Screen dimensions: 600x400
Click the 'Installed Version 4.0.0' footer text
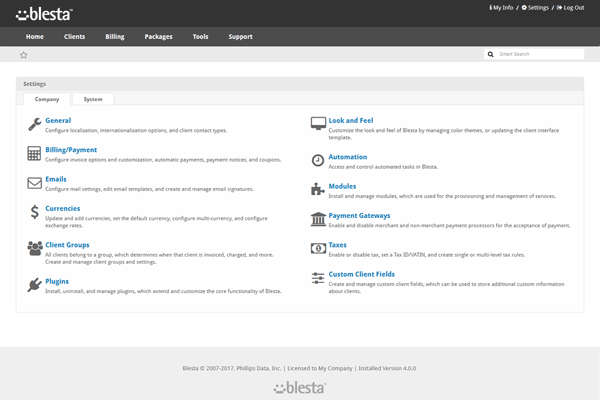[x=387, y=368]
